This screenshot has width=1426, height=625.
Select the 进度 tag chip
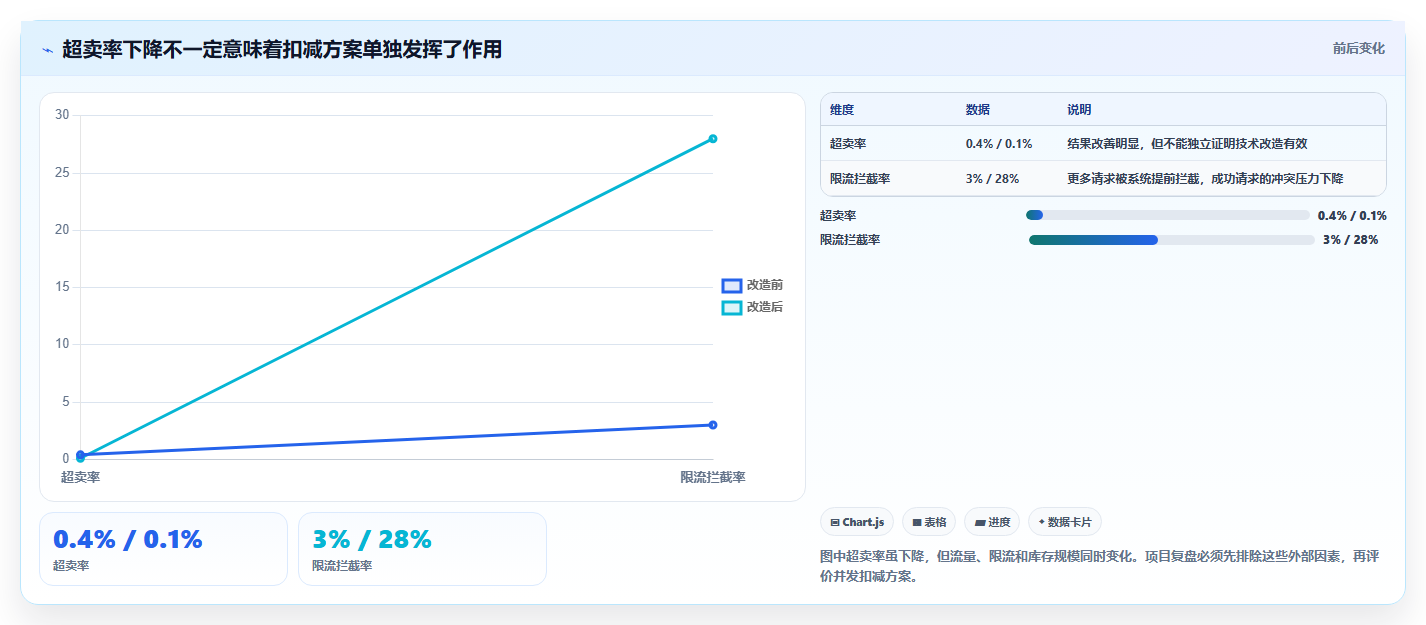[992, 522]
